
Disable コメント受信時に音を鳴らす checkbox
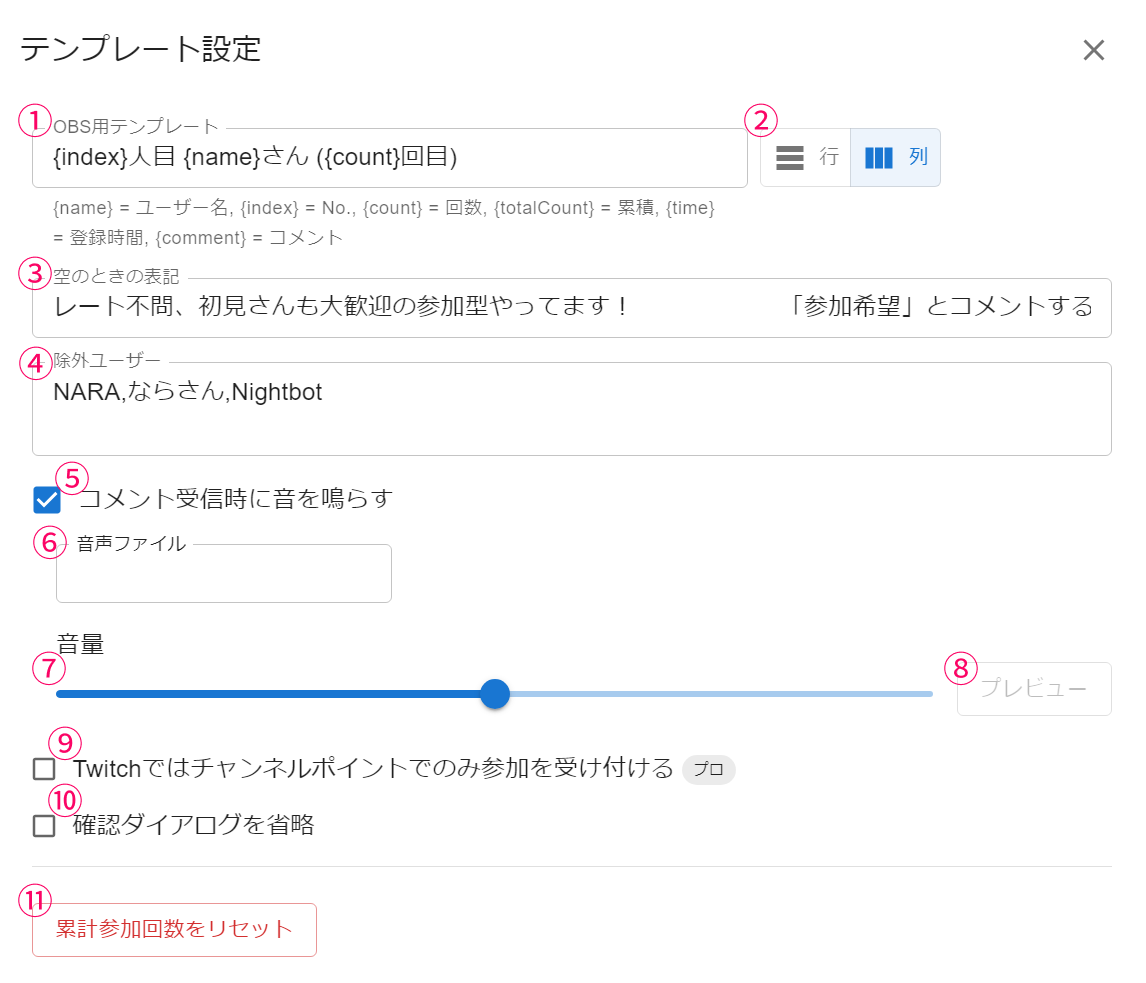(x=46, y=499)
